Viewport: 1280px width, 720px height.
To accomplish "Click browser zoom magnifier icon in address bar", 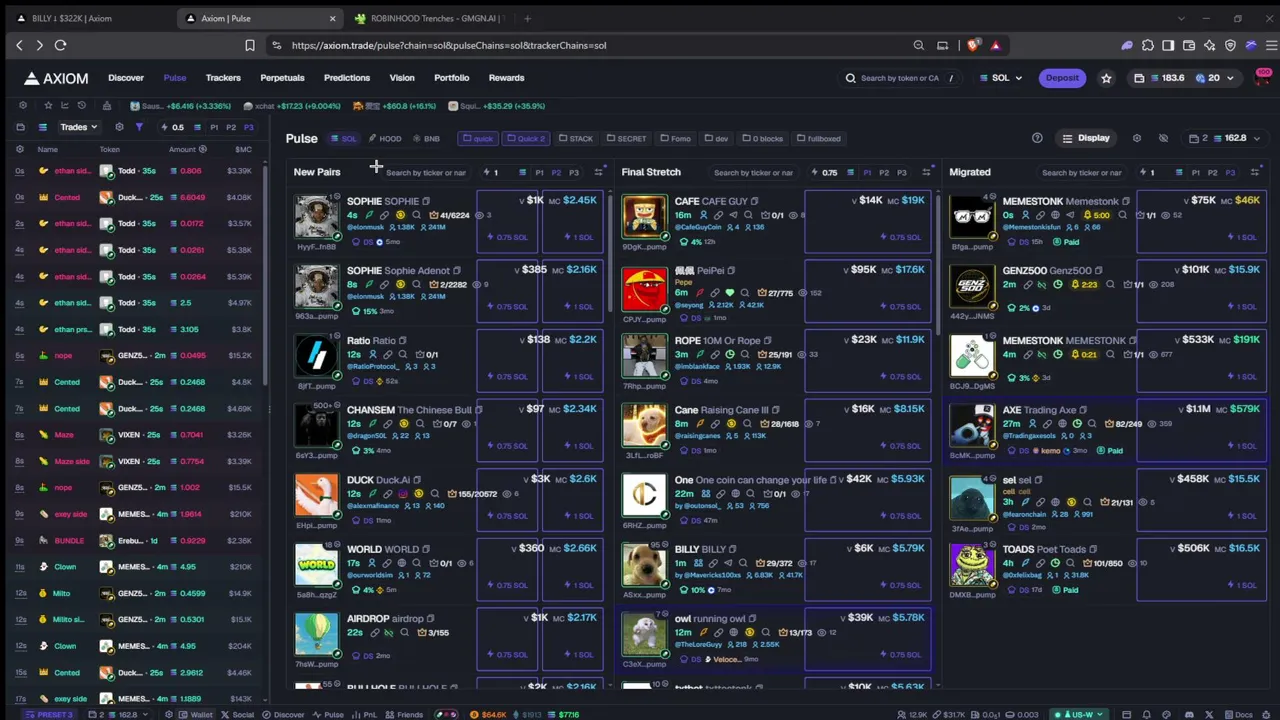I will [x=918, y=45].
